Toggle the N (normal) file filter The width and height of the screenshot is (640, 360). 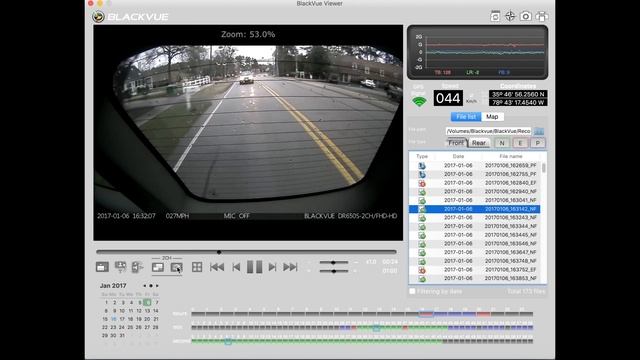(502, 143)
